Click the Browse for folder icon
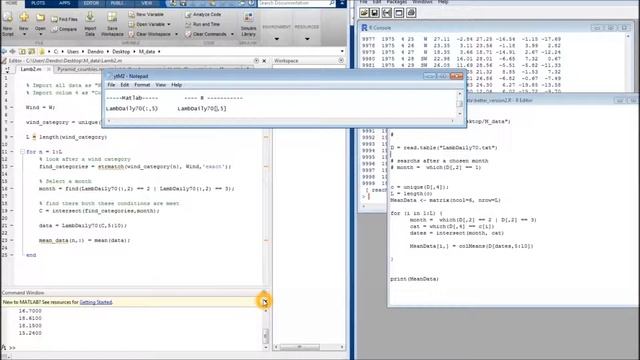The height and width of the screenshot is (360, 640). 31,51
